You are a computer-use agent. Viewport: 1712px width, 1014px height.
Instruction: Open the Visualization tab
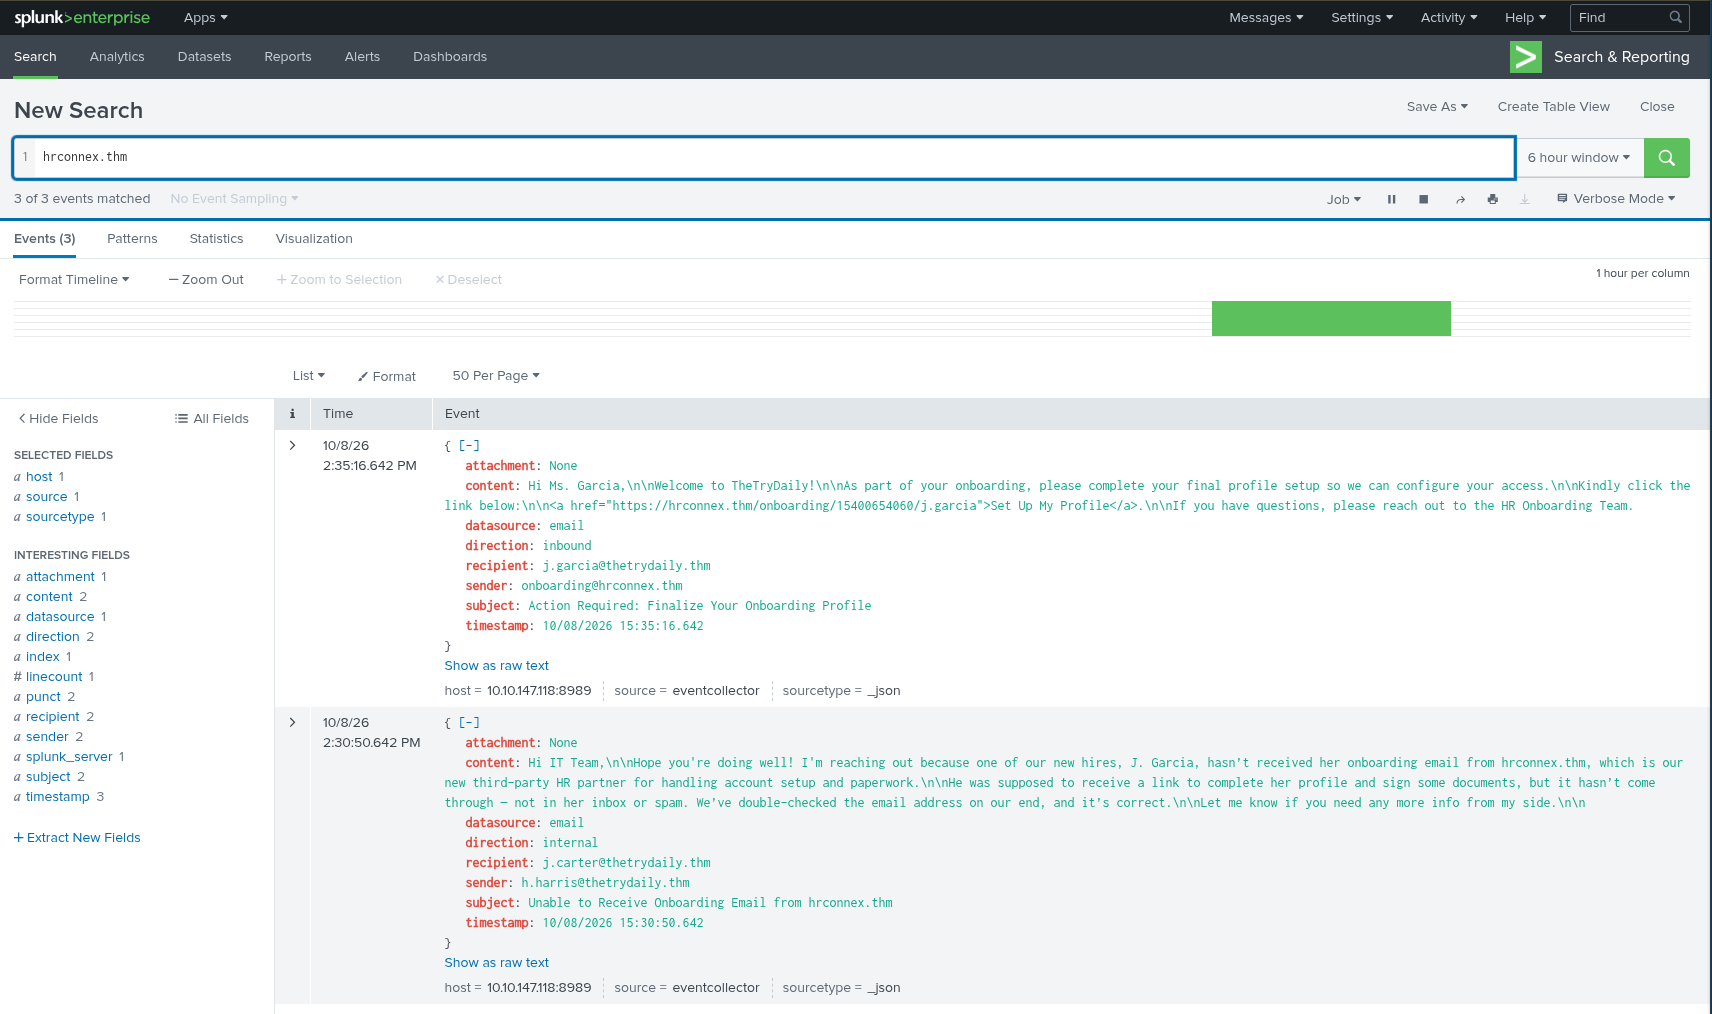[314, 239]
